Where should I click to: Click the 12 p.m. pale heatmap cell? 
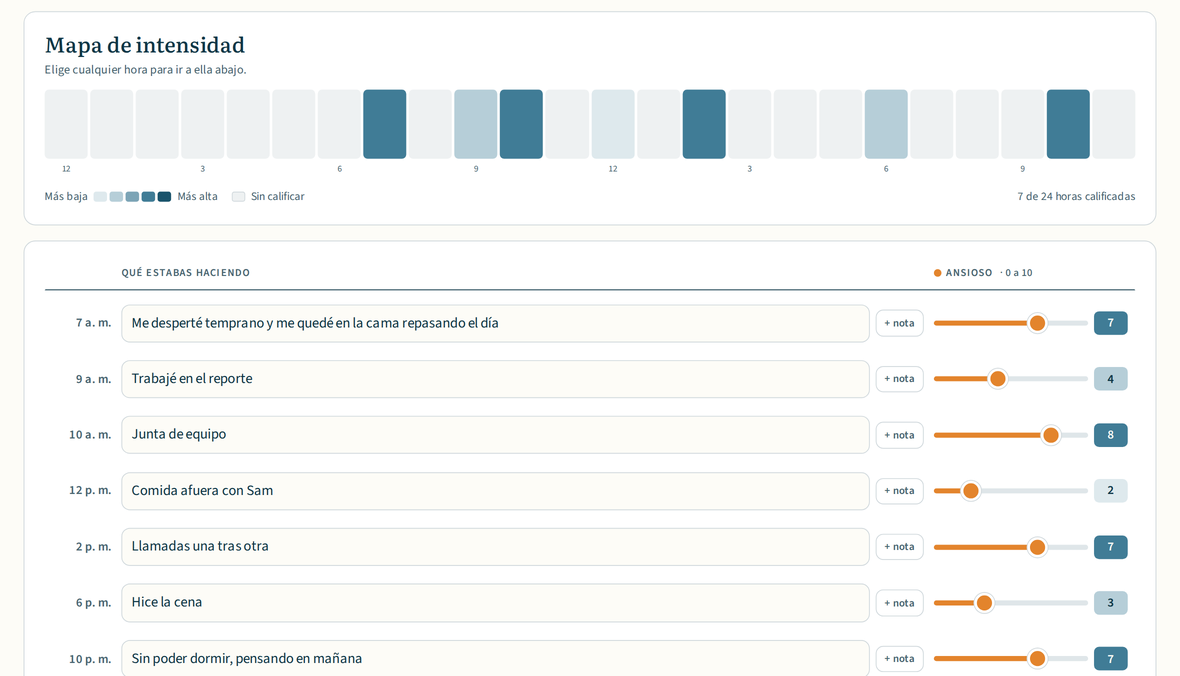(x=613, y=124)
